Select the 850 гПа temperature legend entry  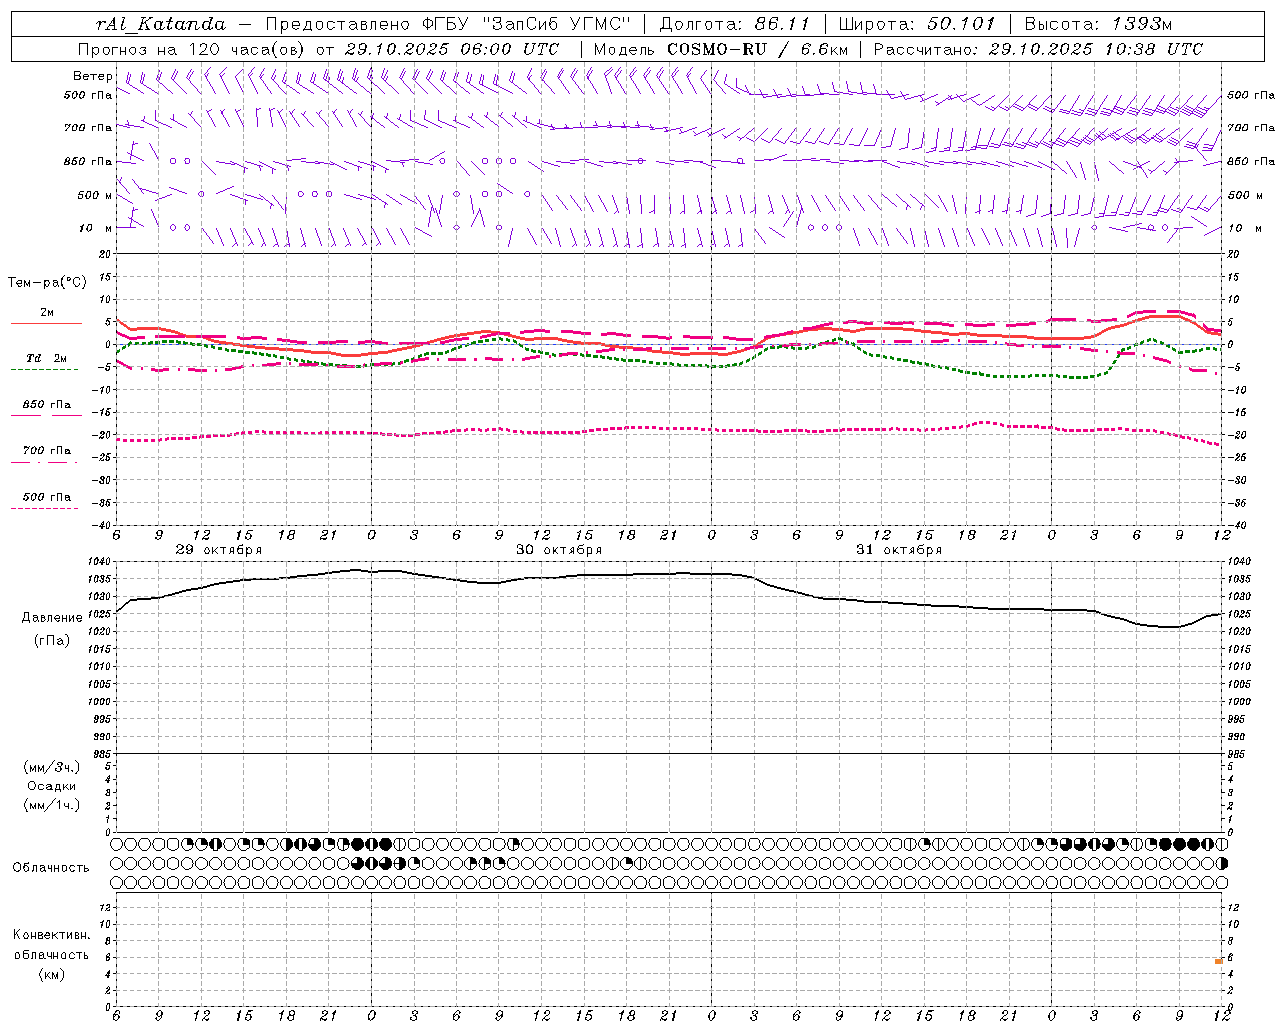(46, 405)
